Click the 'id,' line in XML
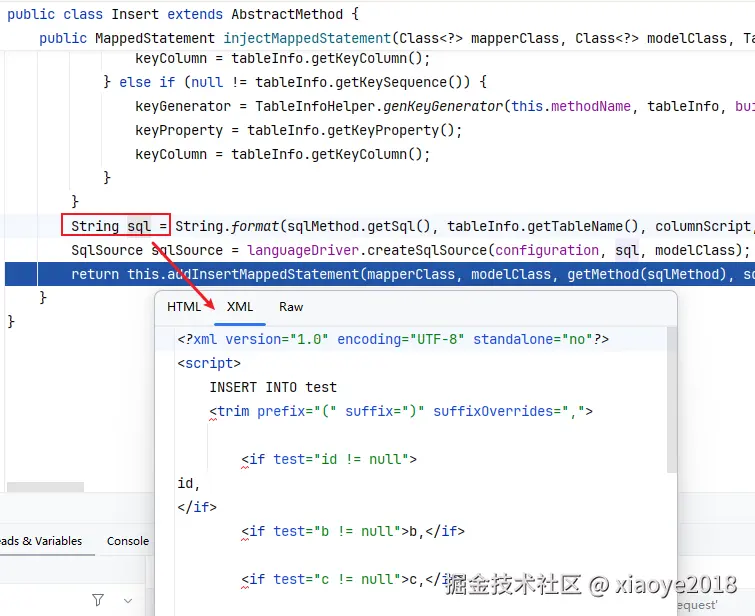This screenshot has width=755, height=616. pyautogui.click(x=188, y=483)
